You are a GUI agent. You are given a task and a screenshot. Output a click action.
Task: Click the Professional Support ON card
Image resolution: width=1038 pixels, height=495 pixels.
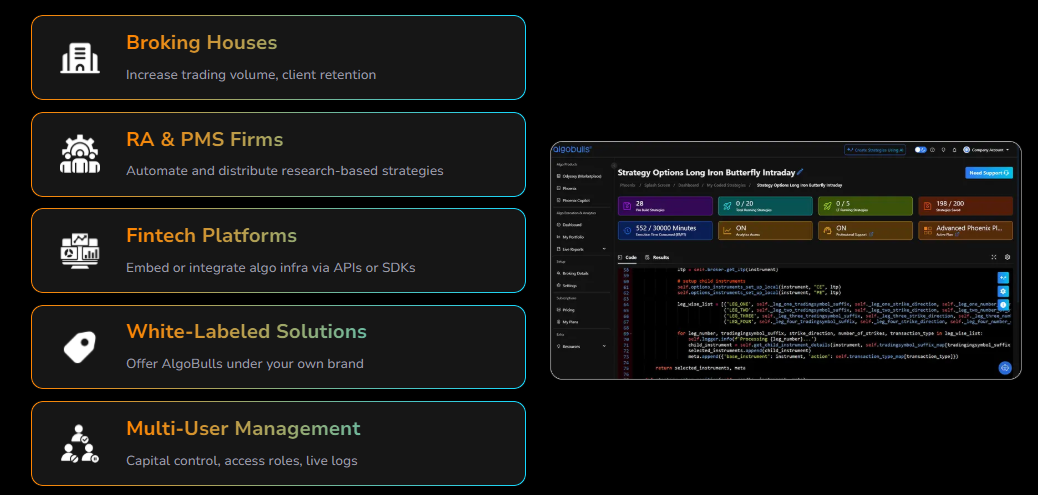pyautogui.click(x=865, y=230)
